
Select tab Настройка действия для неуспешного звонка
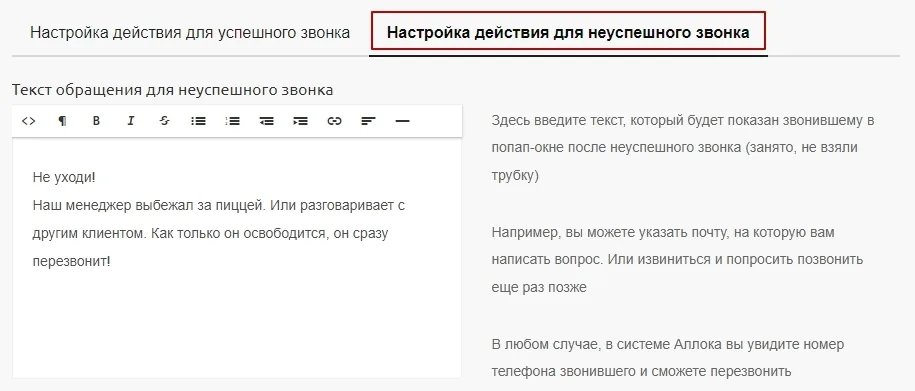click(568, 32)
